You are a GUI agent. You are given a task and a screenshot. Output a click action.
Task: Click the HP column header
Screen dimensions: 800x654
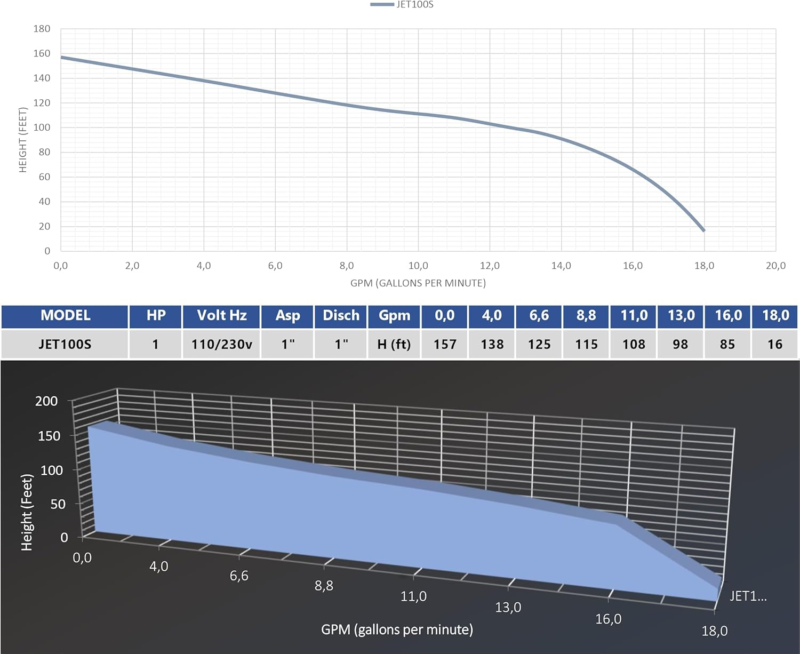156,314
